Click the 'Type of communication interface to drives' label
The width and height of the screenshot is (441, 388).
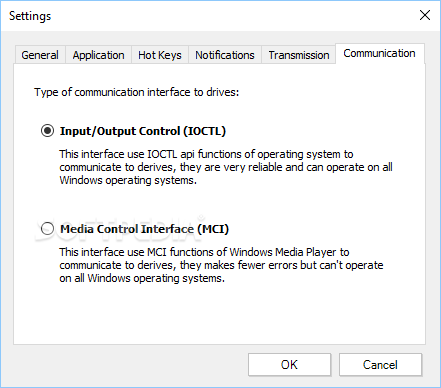click(x=137, y=92)
